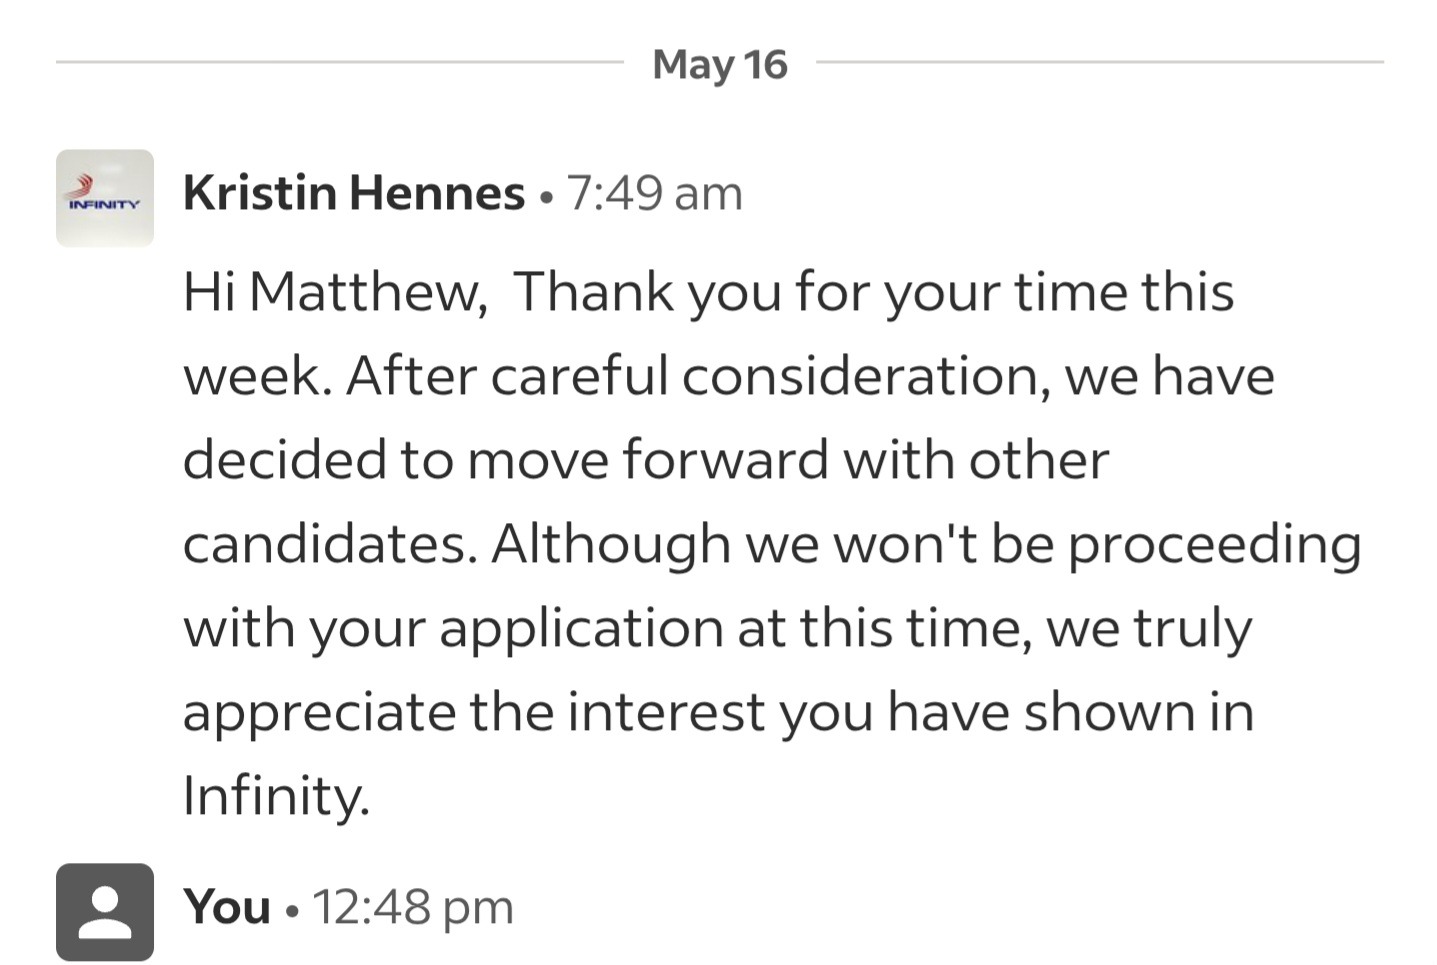Click the dot separator after Kristin Hennes

pyautogui.click(x=545, y=197)
